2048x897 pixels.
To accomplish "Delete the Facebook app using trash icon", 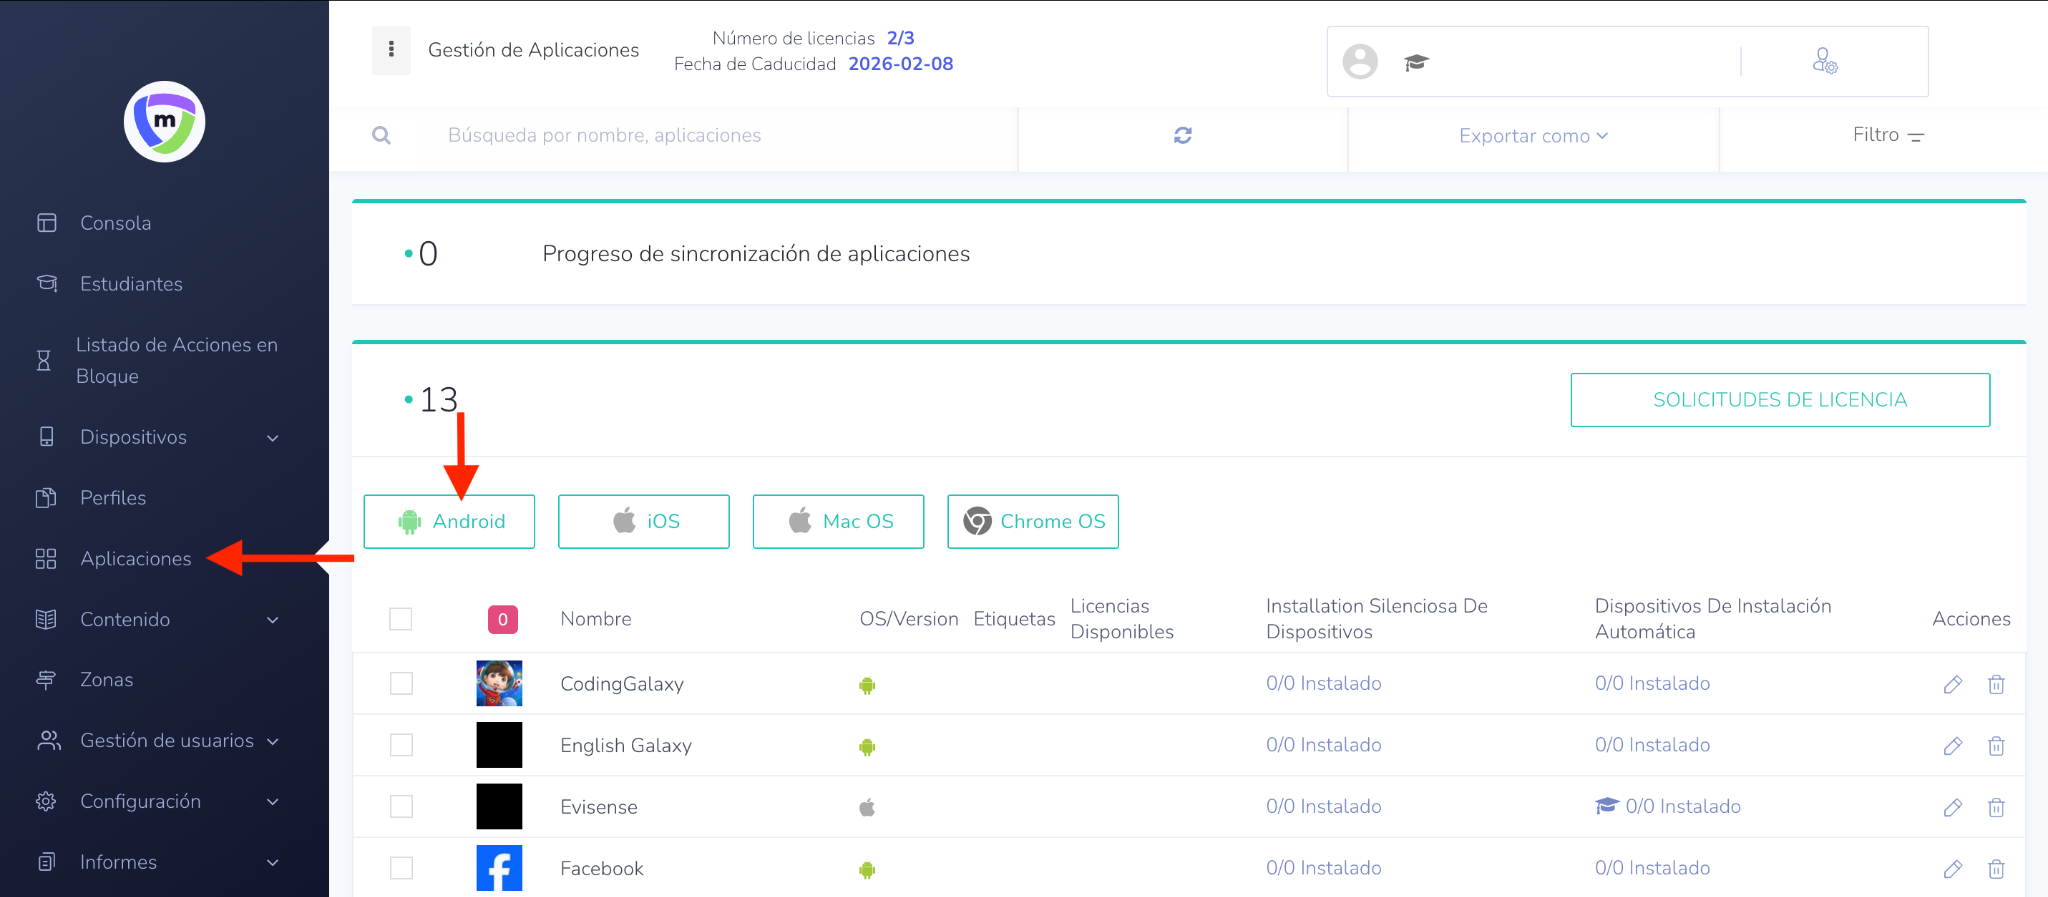I will pyautogui.click(x=1996, y=869).
